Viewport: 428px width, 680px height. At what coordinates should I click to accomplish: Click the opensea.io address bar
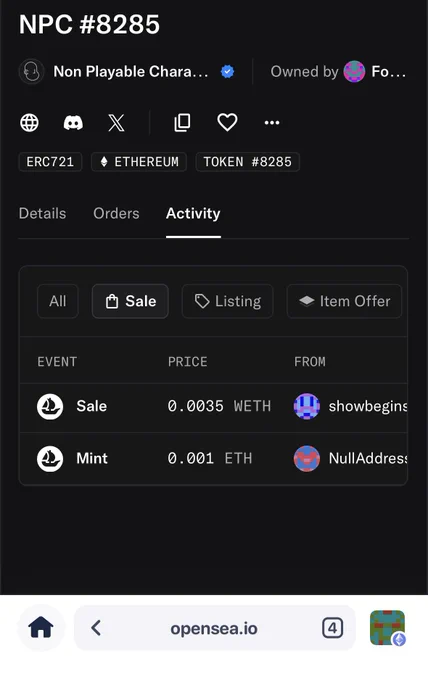coord(214,628)
